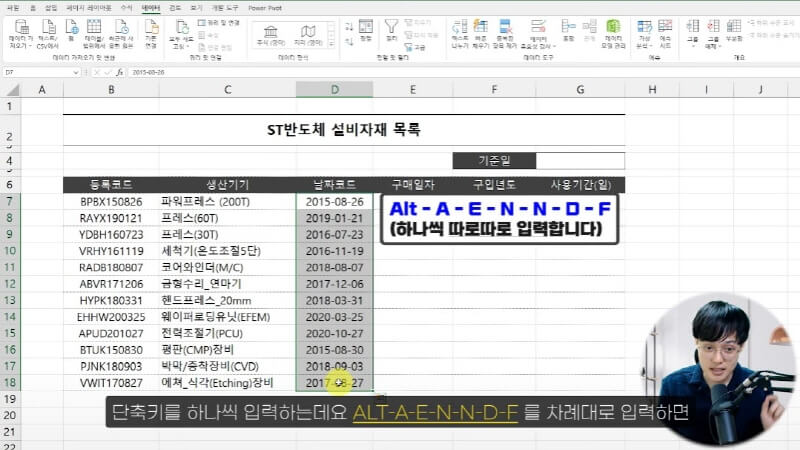800x450 pixels.
Task: Switch to the View tab
Action: point(196,8)
